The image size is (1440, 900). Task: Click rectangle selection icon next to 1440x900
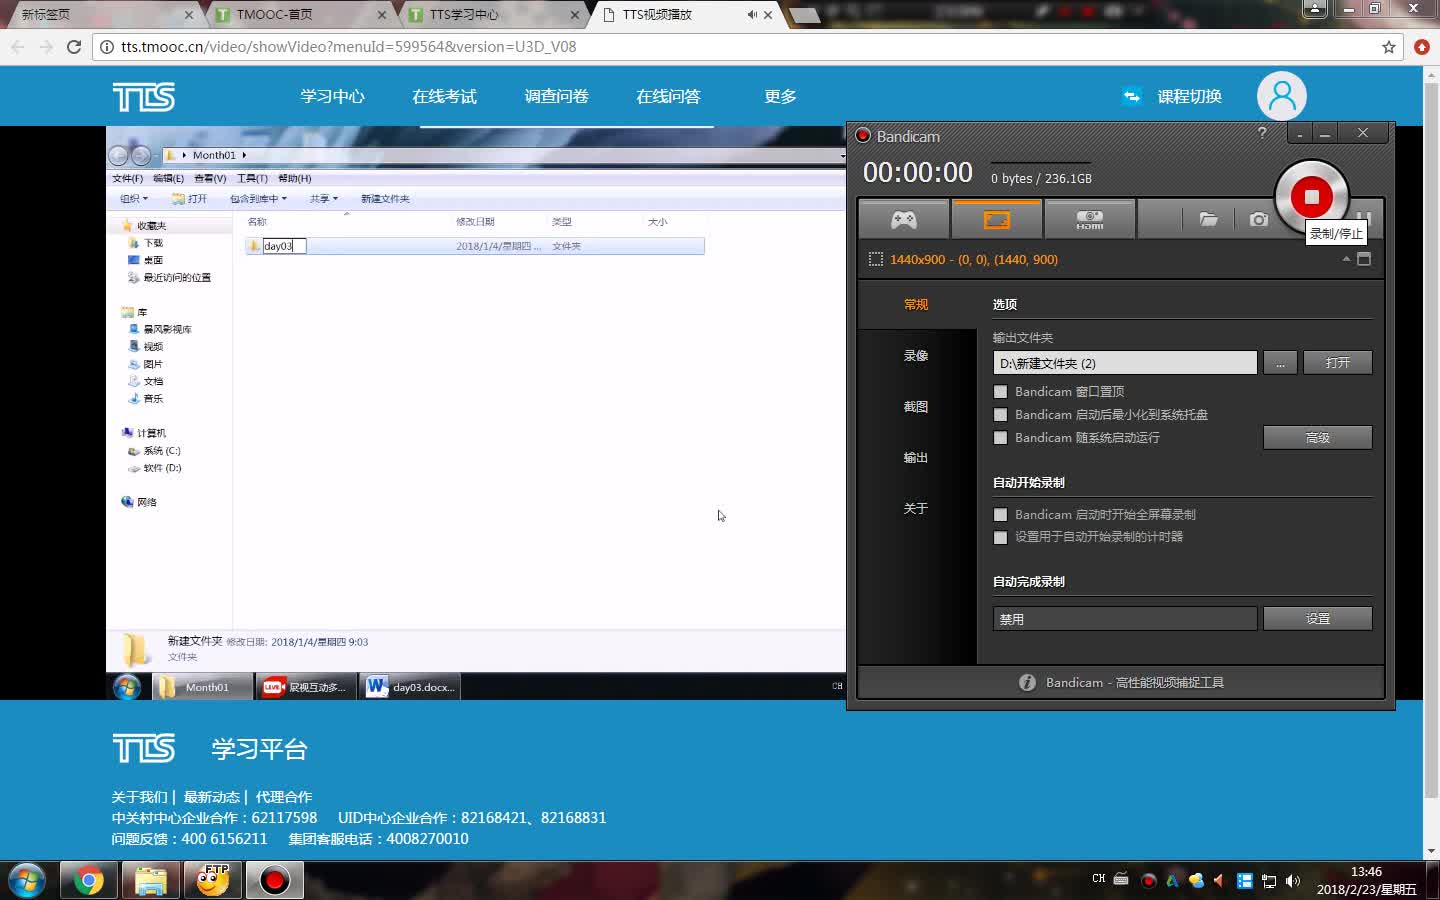876,259
